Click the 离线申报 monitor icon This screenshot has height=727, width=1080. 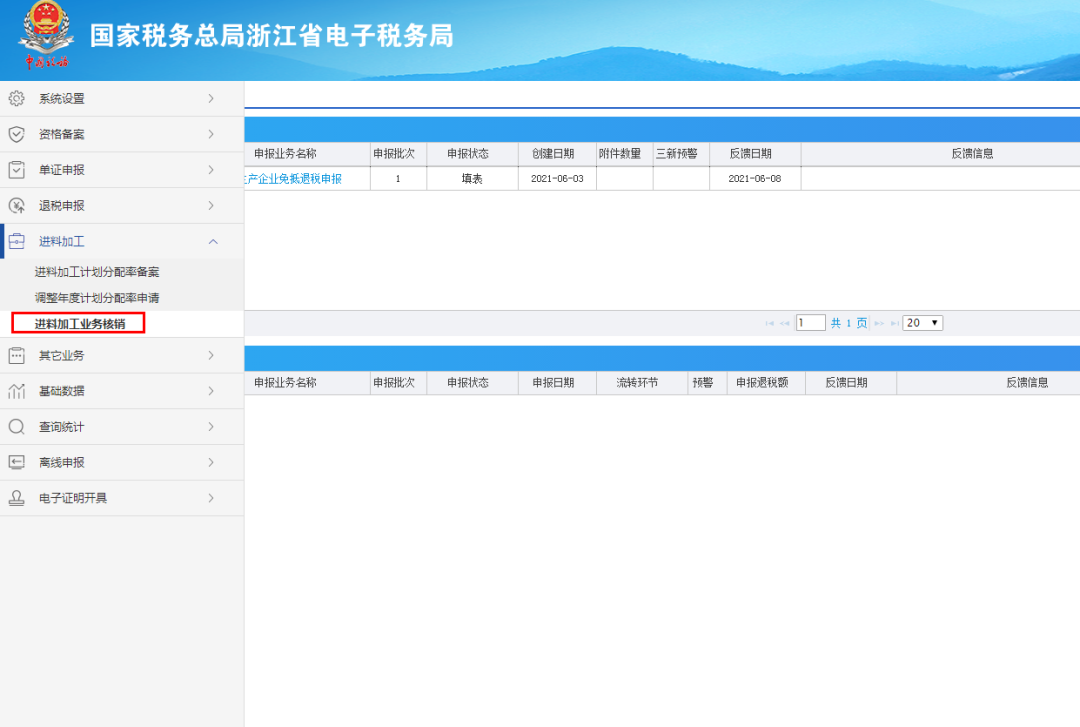(x=17, y=462)
